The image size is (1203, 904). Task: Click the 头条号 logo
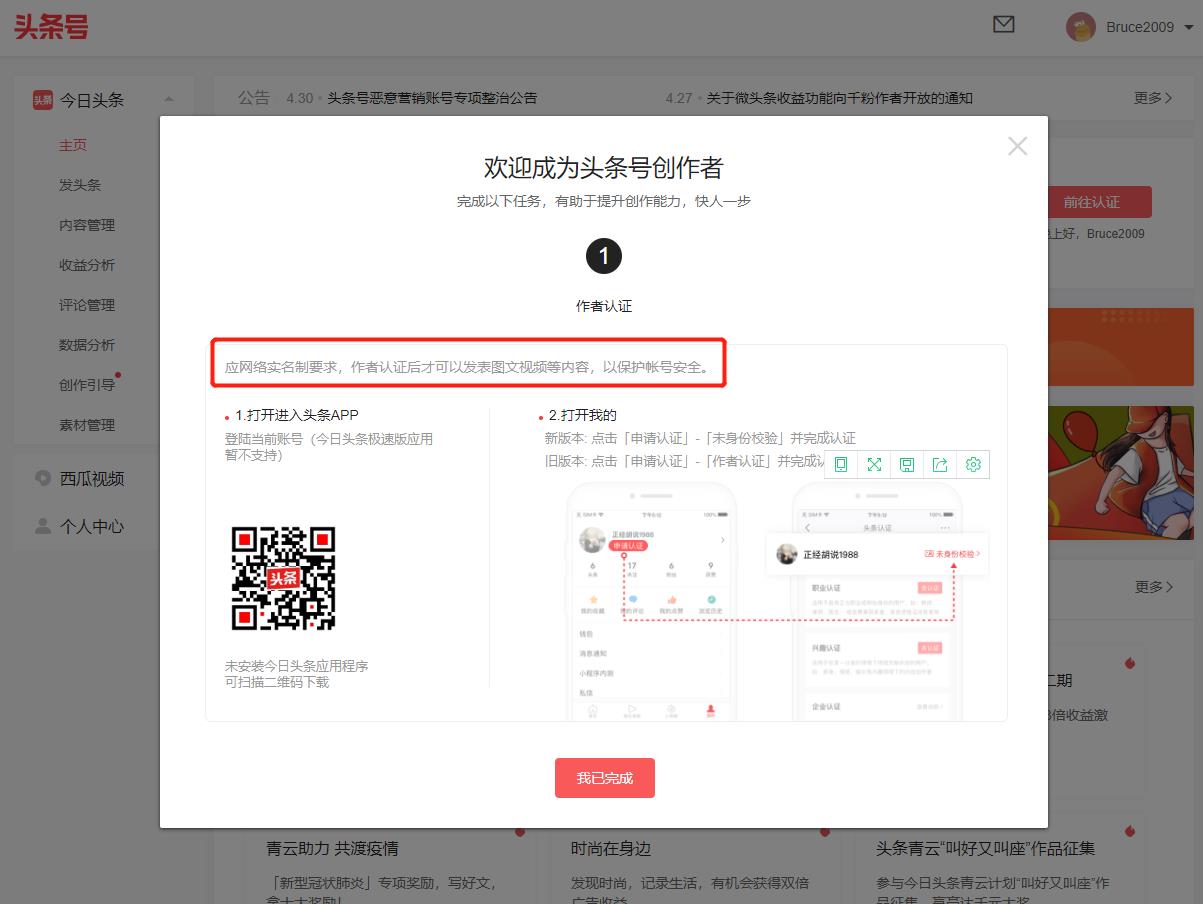pyautogui.click(x=51, y=27)
